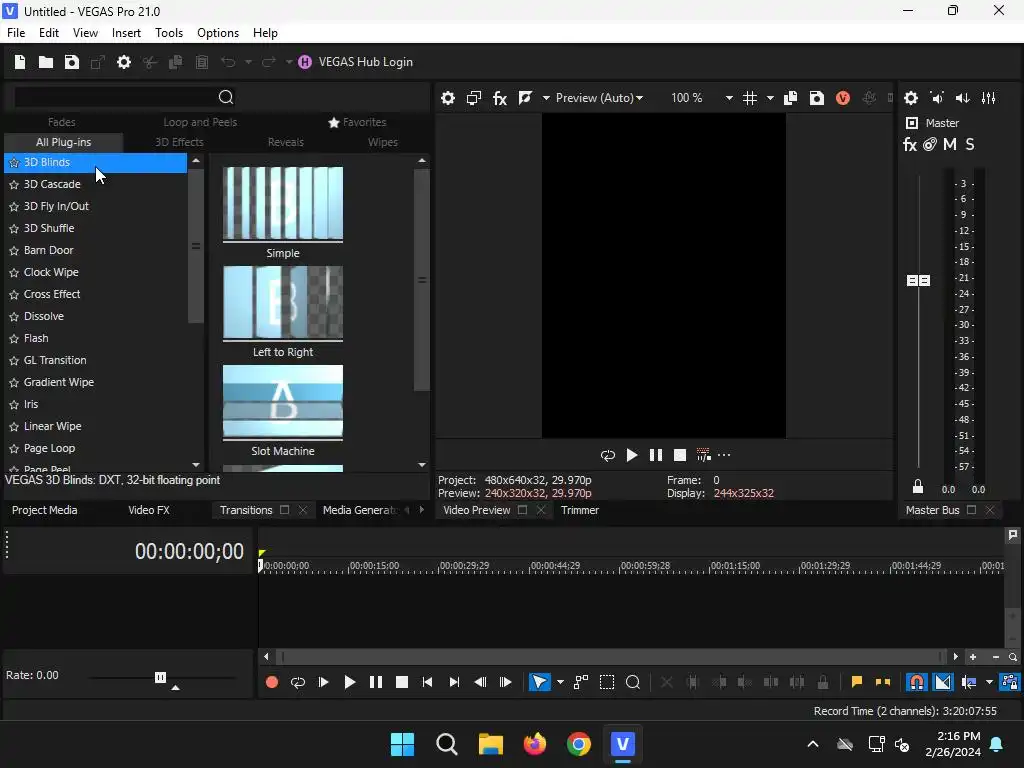The image size is (1024, 768).
Task: Select the Selection Edit Tool dashed box
Action: (607, 682)
